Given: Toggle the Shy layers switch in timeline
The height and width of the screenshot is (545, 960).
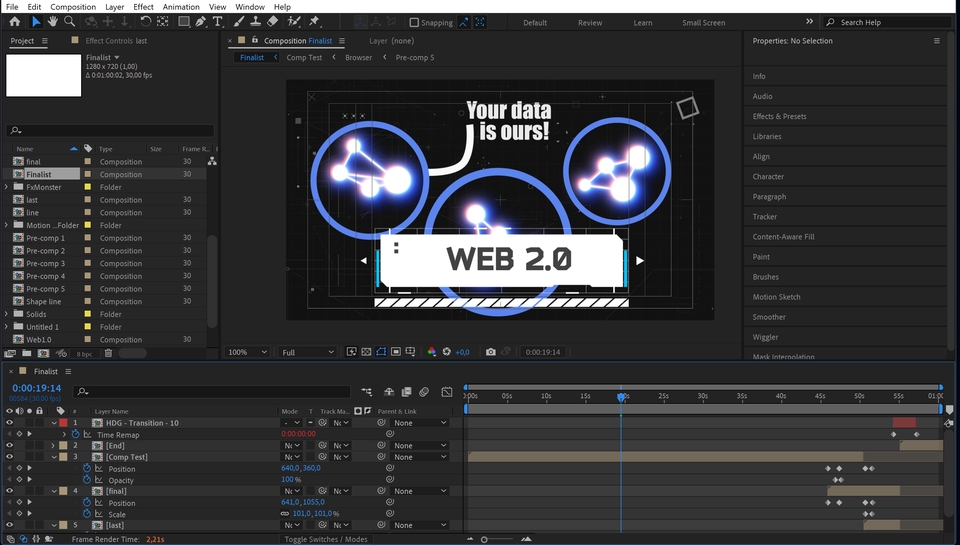Looking at the screenshot, I should (x=389, y=392).
